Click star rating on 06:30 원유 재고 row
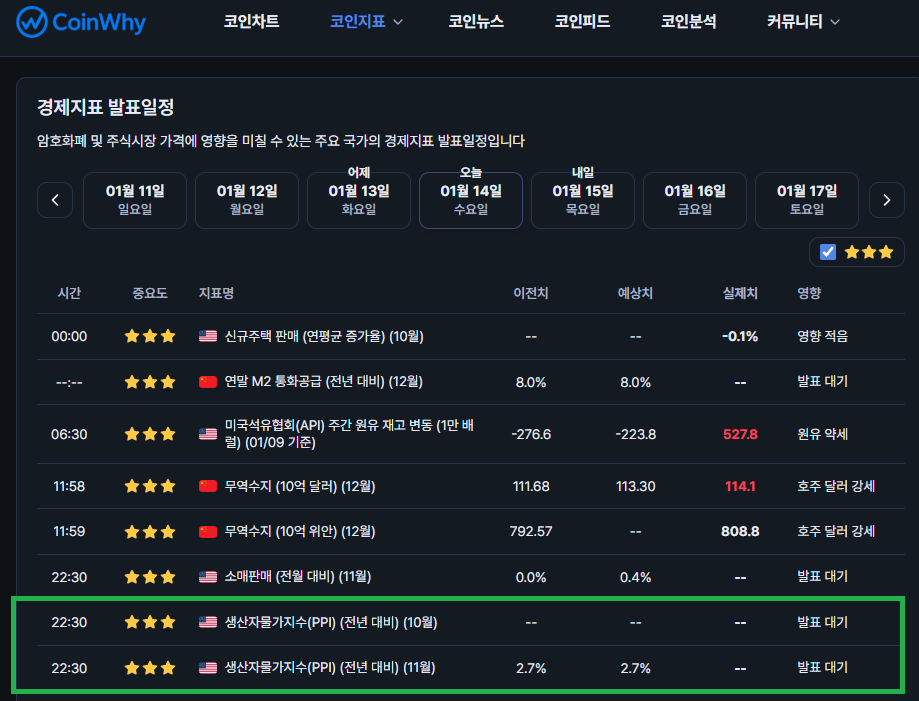The width and height of the screenshot is (919, 701). (149, 434)
